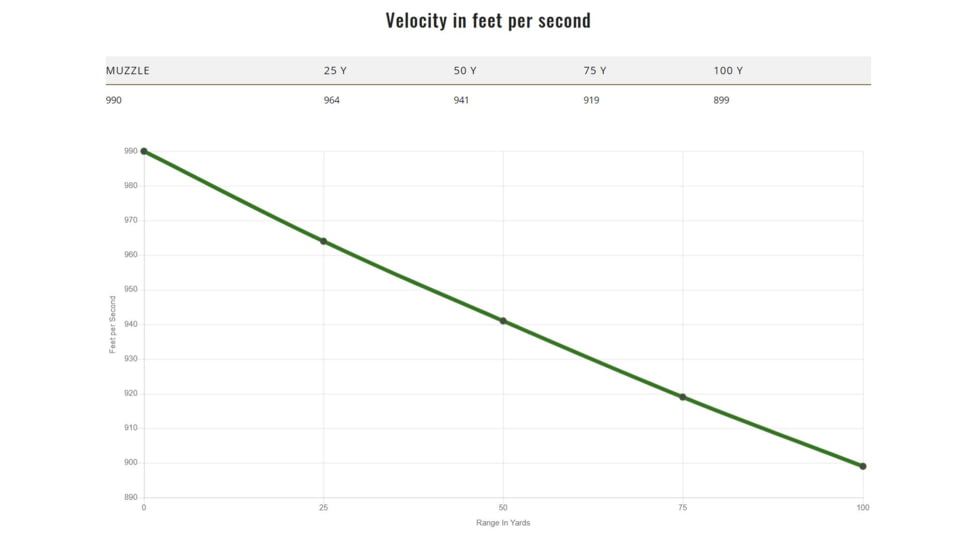The height and width of the screenshot is (550, 978).
Task: Click the chart data point at 25 yards
Action: 324,241
